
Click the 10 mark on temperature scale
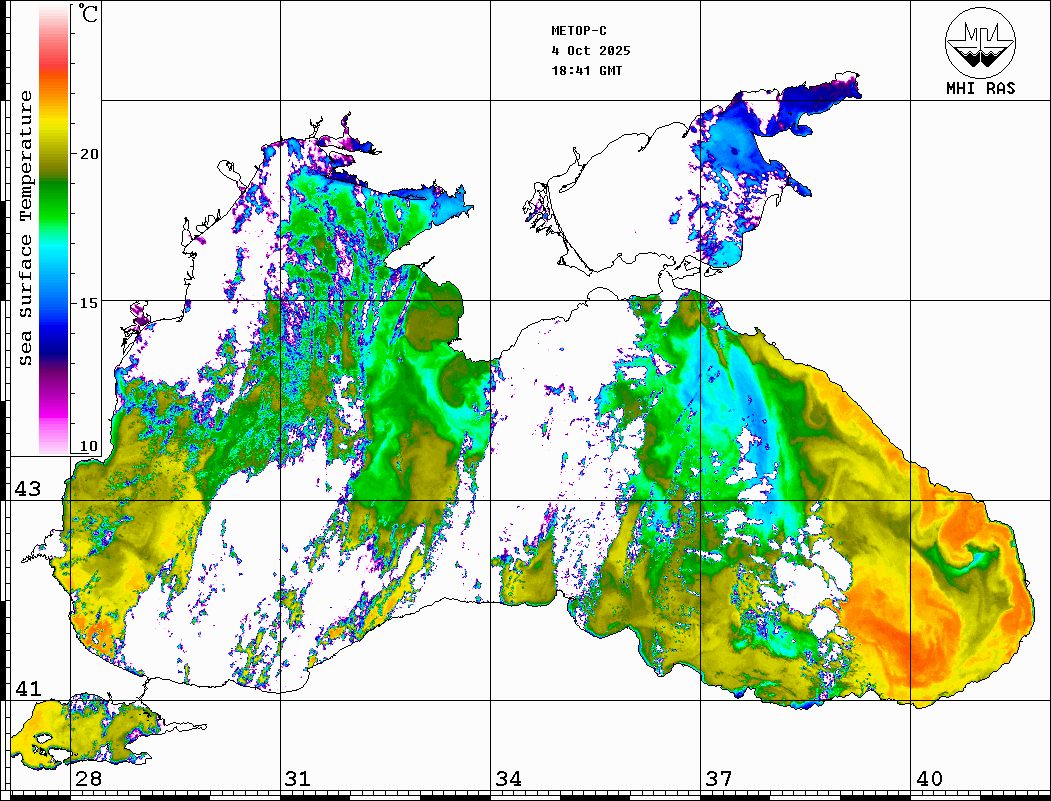[x=89, y=446]
